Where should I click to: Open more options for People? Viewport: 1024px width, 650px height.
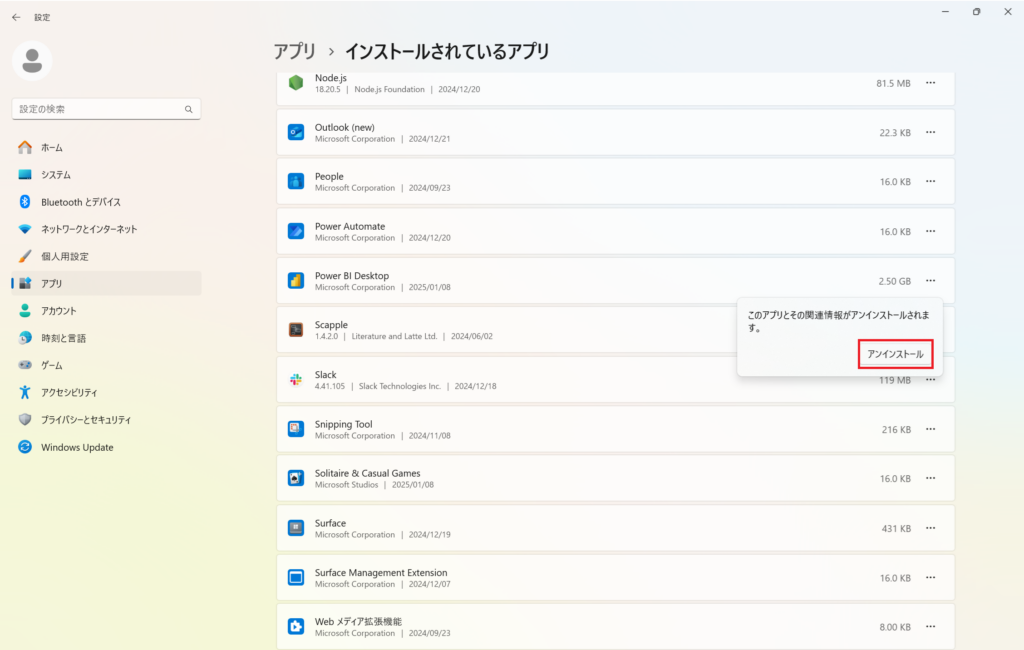[931, 182]
